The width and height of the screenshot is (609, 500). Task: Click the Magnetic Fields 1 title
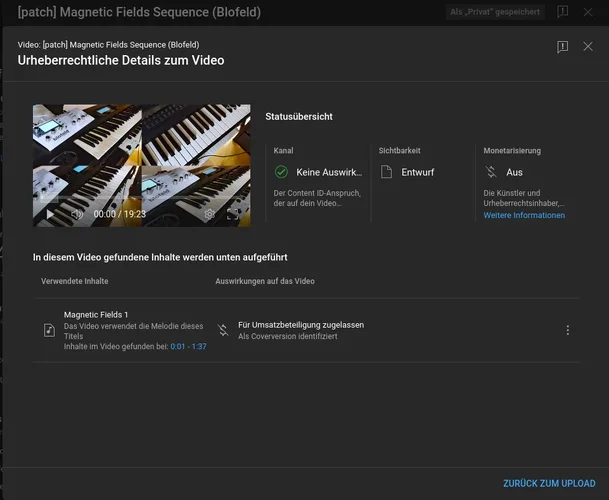point(96,314)
